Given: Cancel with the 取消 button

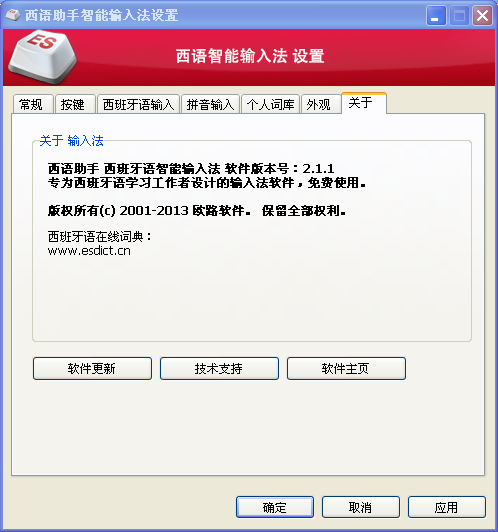Looking at the screenshot, I should click(x=361, y=507).
